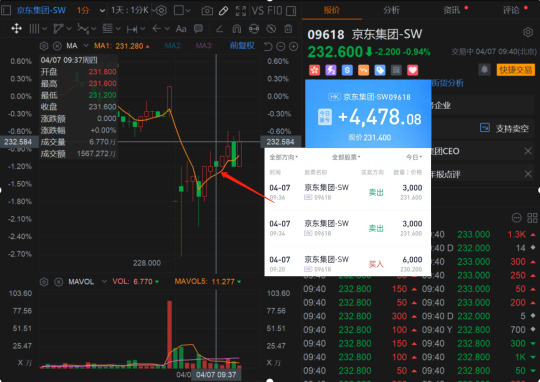Viewport: 540px width, 382px height.
Task: Remove the MAVOL indicator with X icon
Action: pyautogui.click(x=59, y=282)
